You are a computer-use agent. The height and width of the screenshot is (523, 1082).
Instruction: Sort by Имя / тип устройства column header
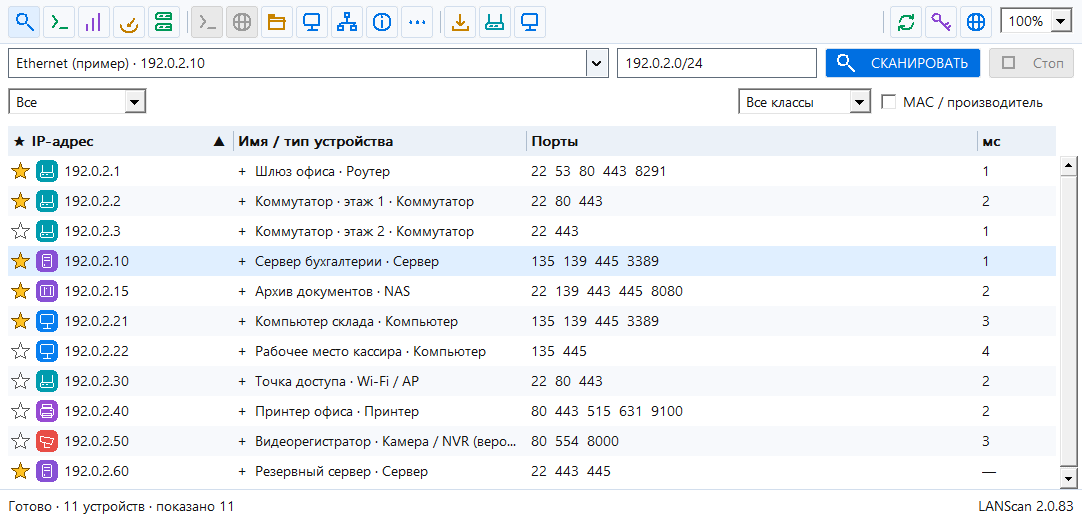pos(380,141)
